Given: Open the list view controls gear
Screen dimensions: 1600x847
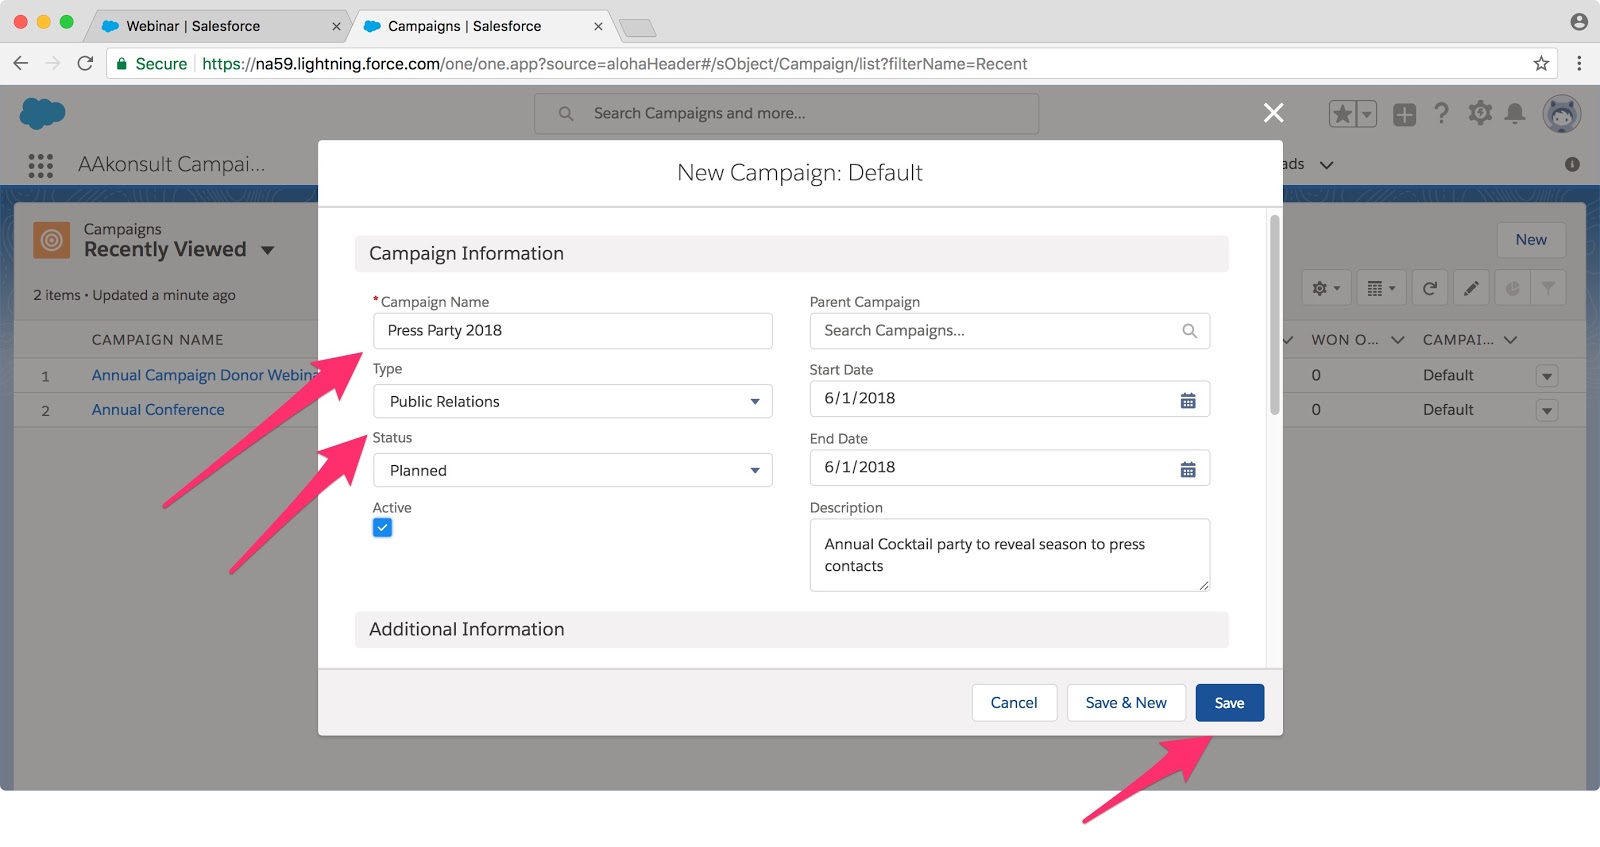Looking at the screenshot, I should [1326, 288].
